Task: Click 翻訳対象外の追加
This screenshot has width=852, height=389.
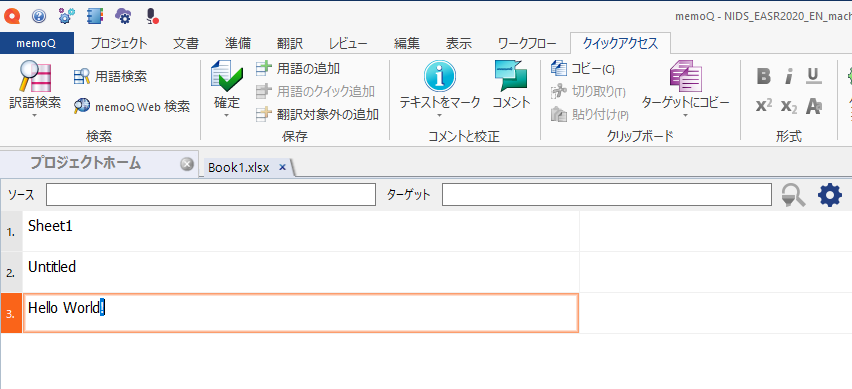Action: point(317,114)
